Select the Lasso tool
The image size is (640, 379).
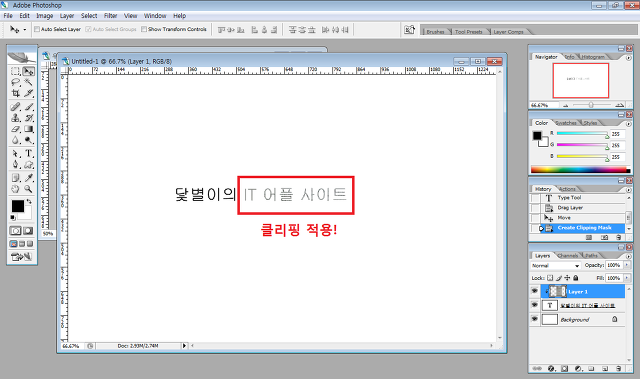[x=16, y=82]
